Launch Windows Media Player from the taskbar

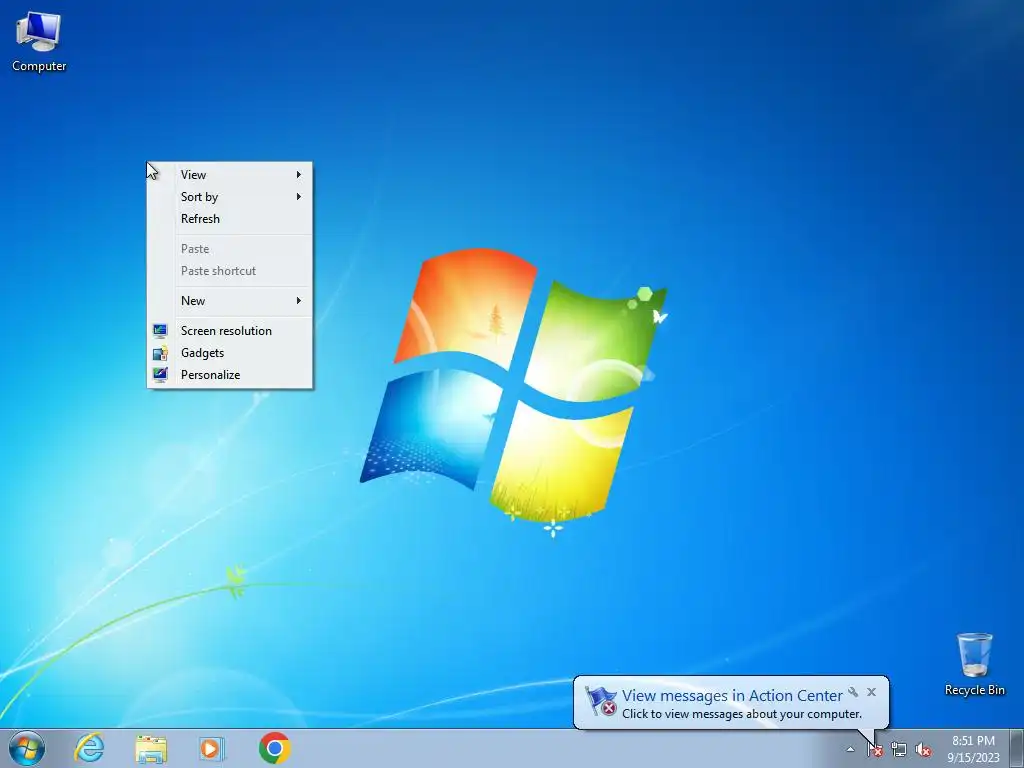coord(212,748)
